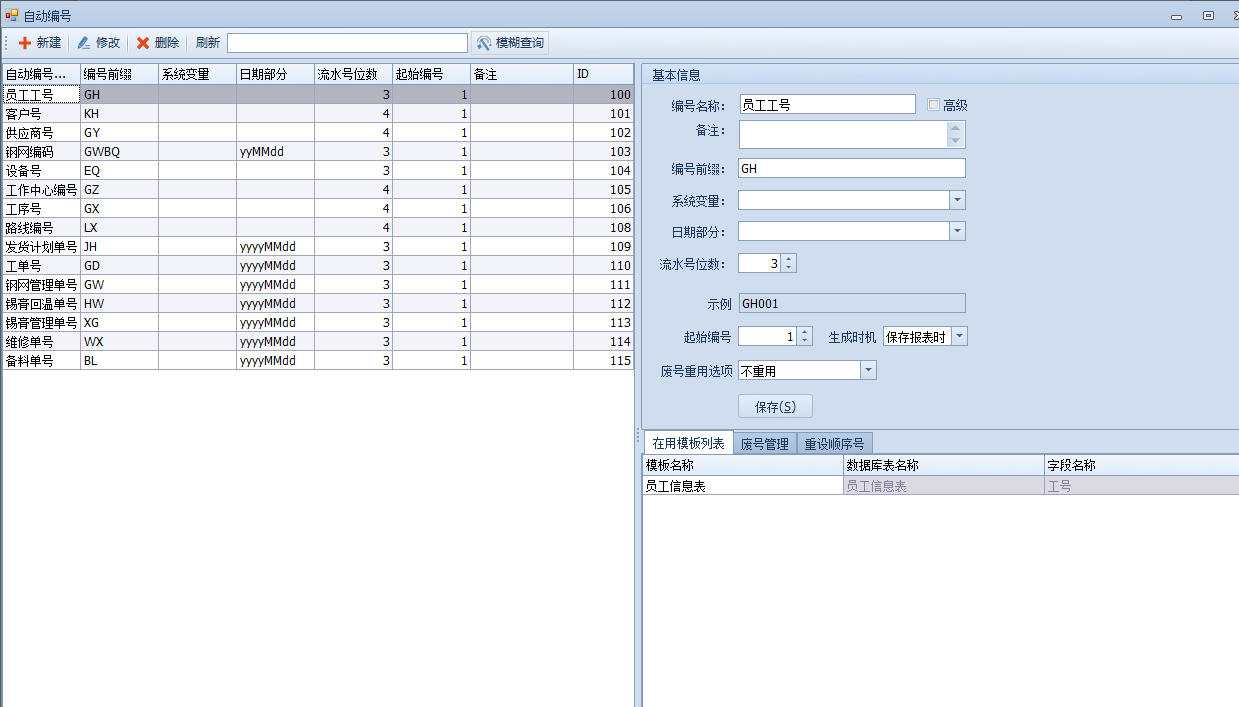Image resolution: width=1239 pixels, height=707 pixels.
Task: Open the 生成时机 dropdown
Action: point(959,336)
